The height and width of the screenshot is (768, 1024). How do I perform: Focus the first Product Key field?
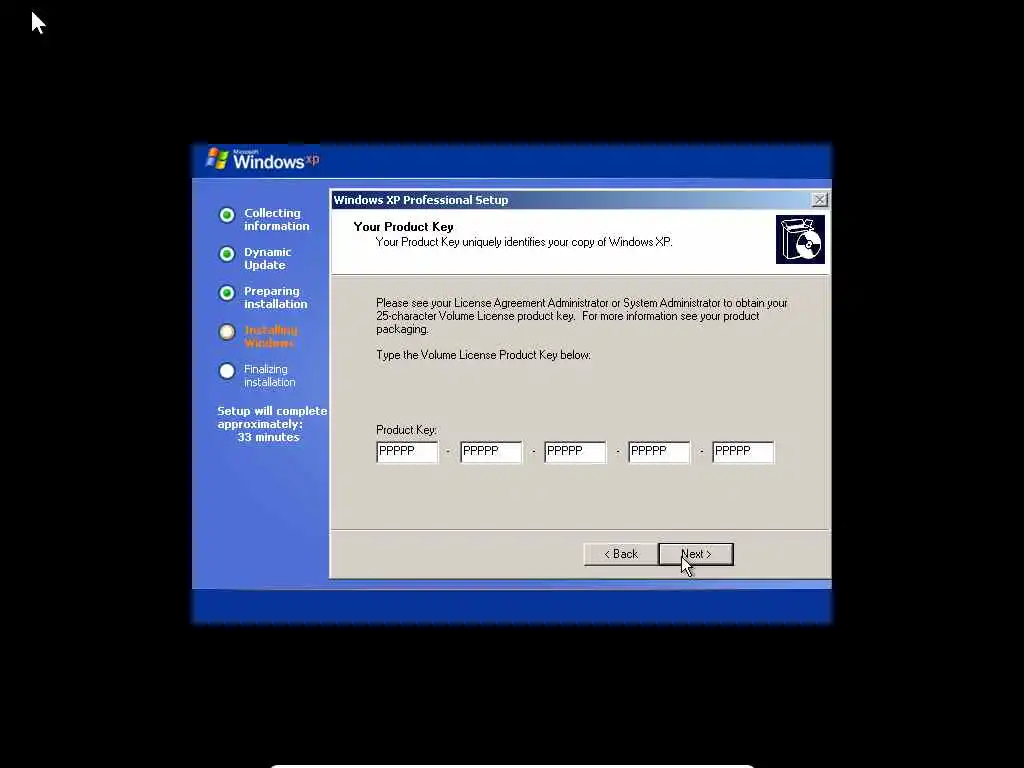tap(407, 451)
